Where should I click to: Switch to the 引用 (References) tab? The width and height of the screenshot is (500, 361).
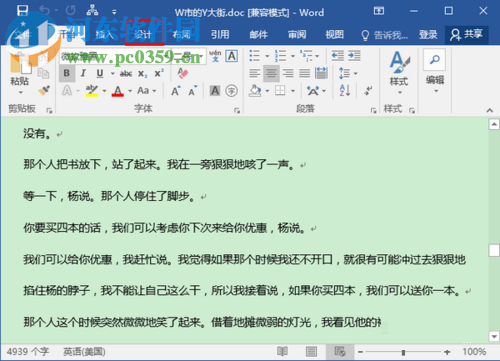(220, 34)
